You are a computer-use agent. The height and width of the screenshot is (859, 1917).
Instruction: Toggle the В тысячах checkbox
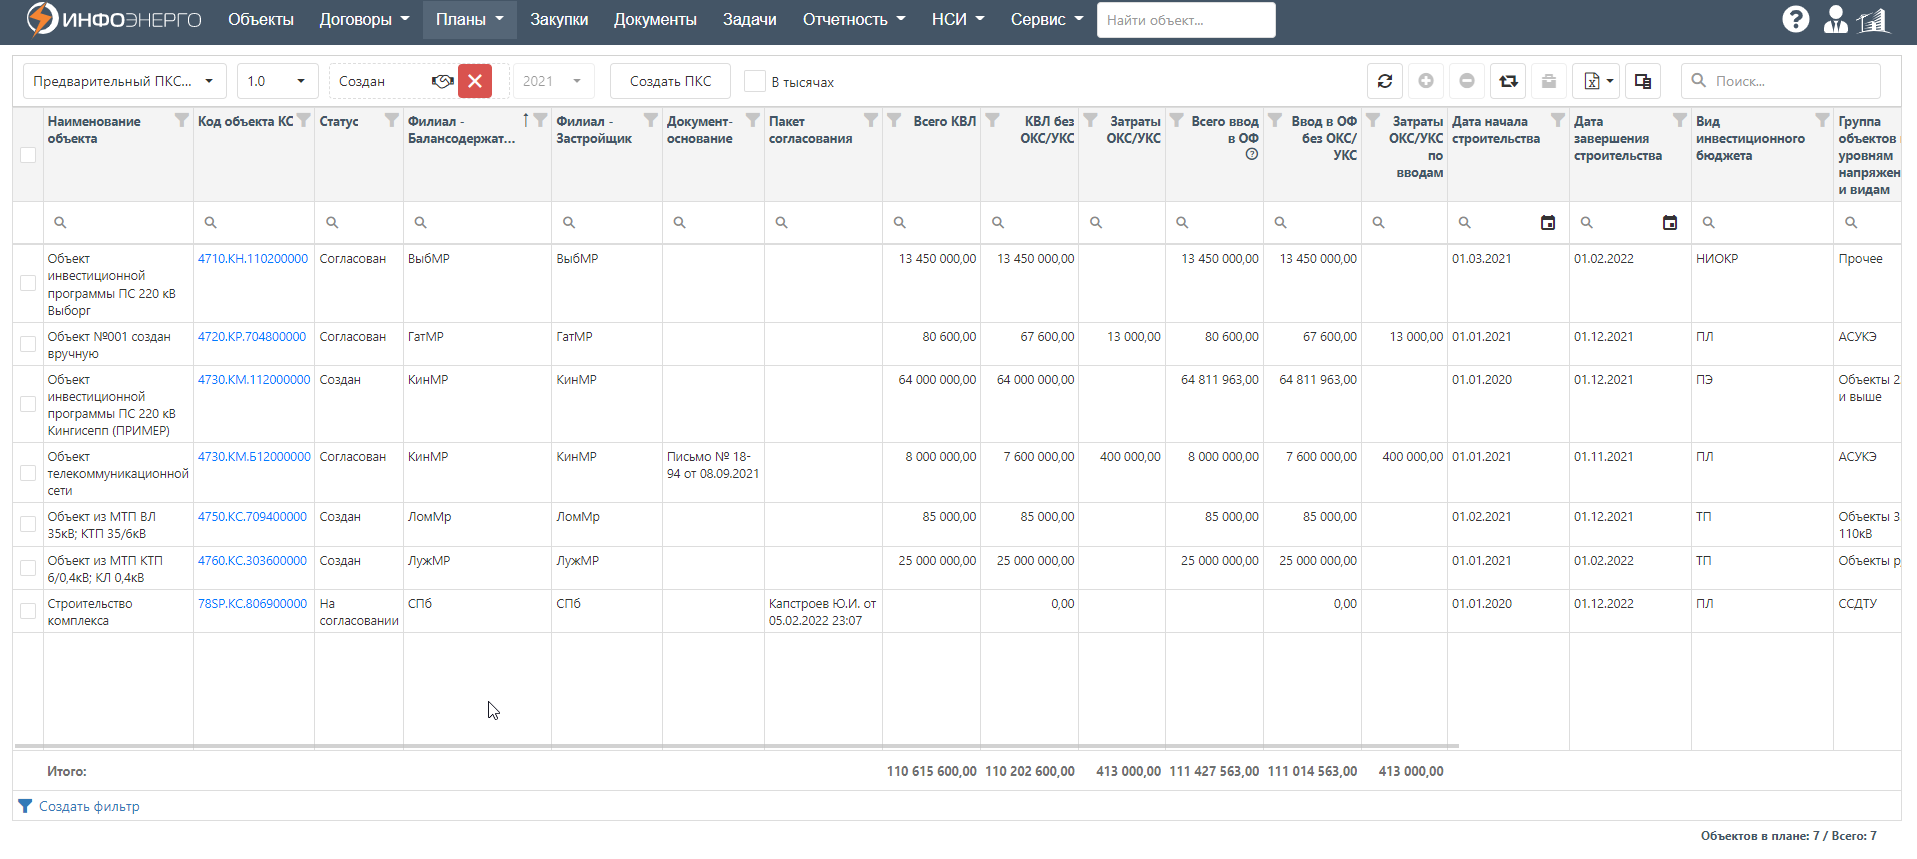(755, 81)
